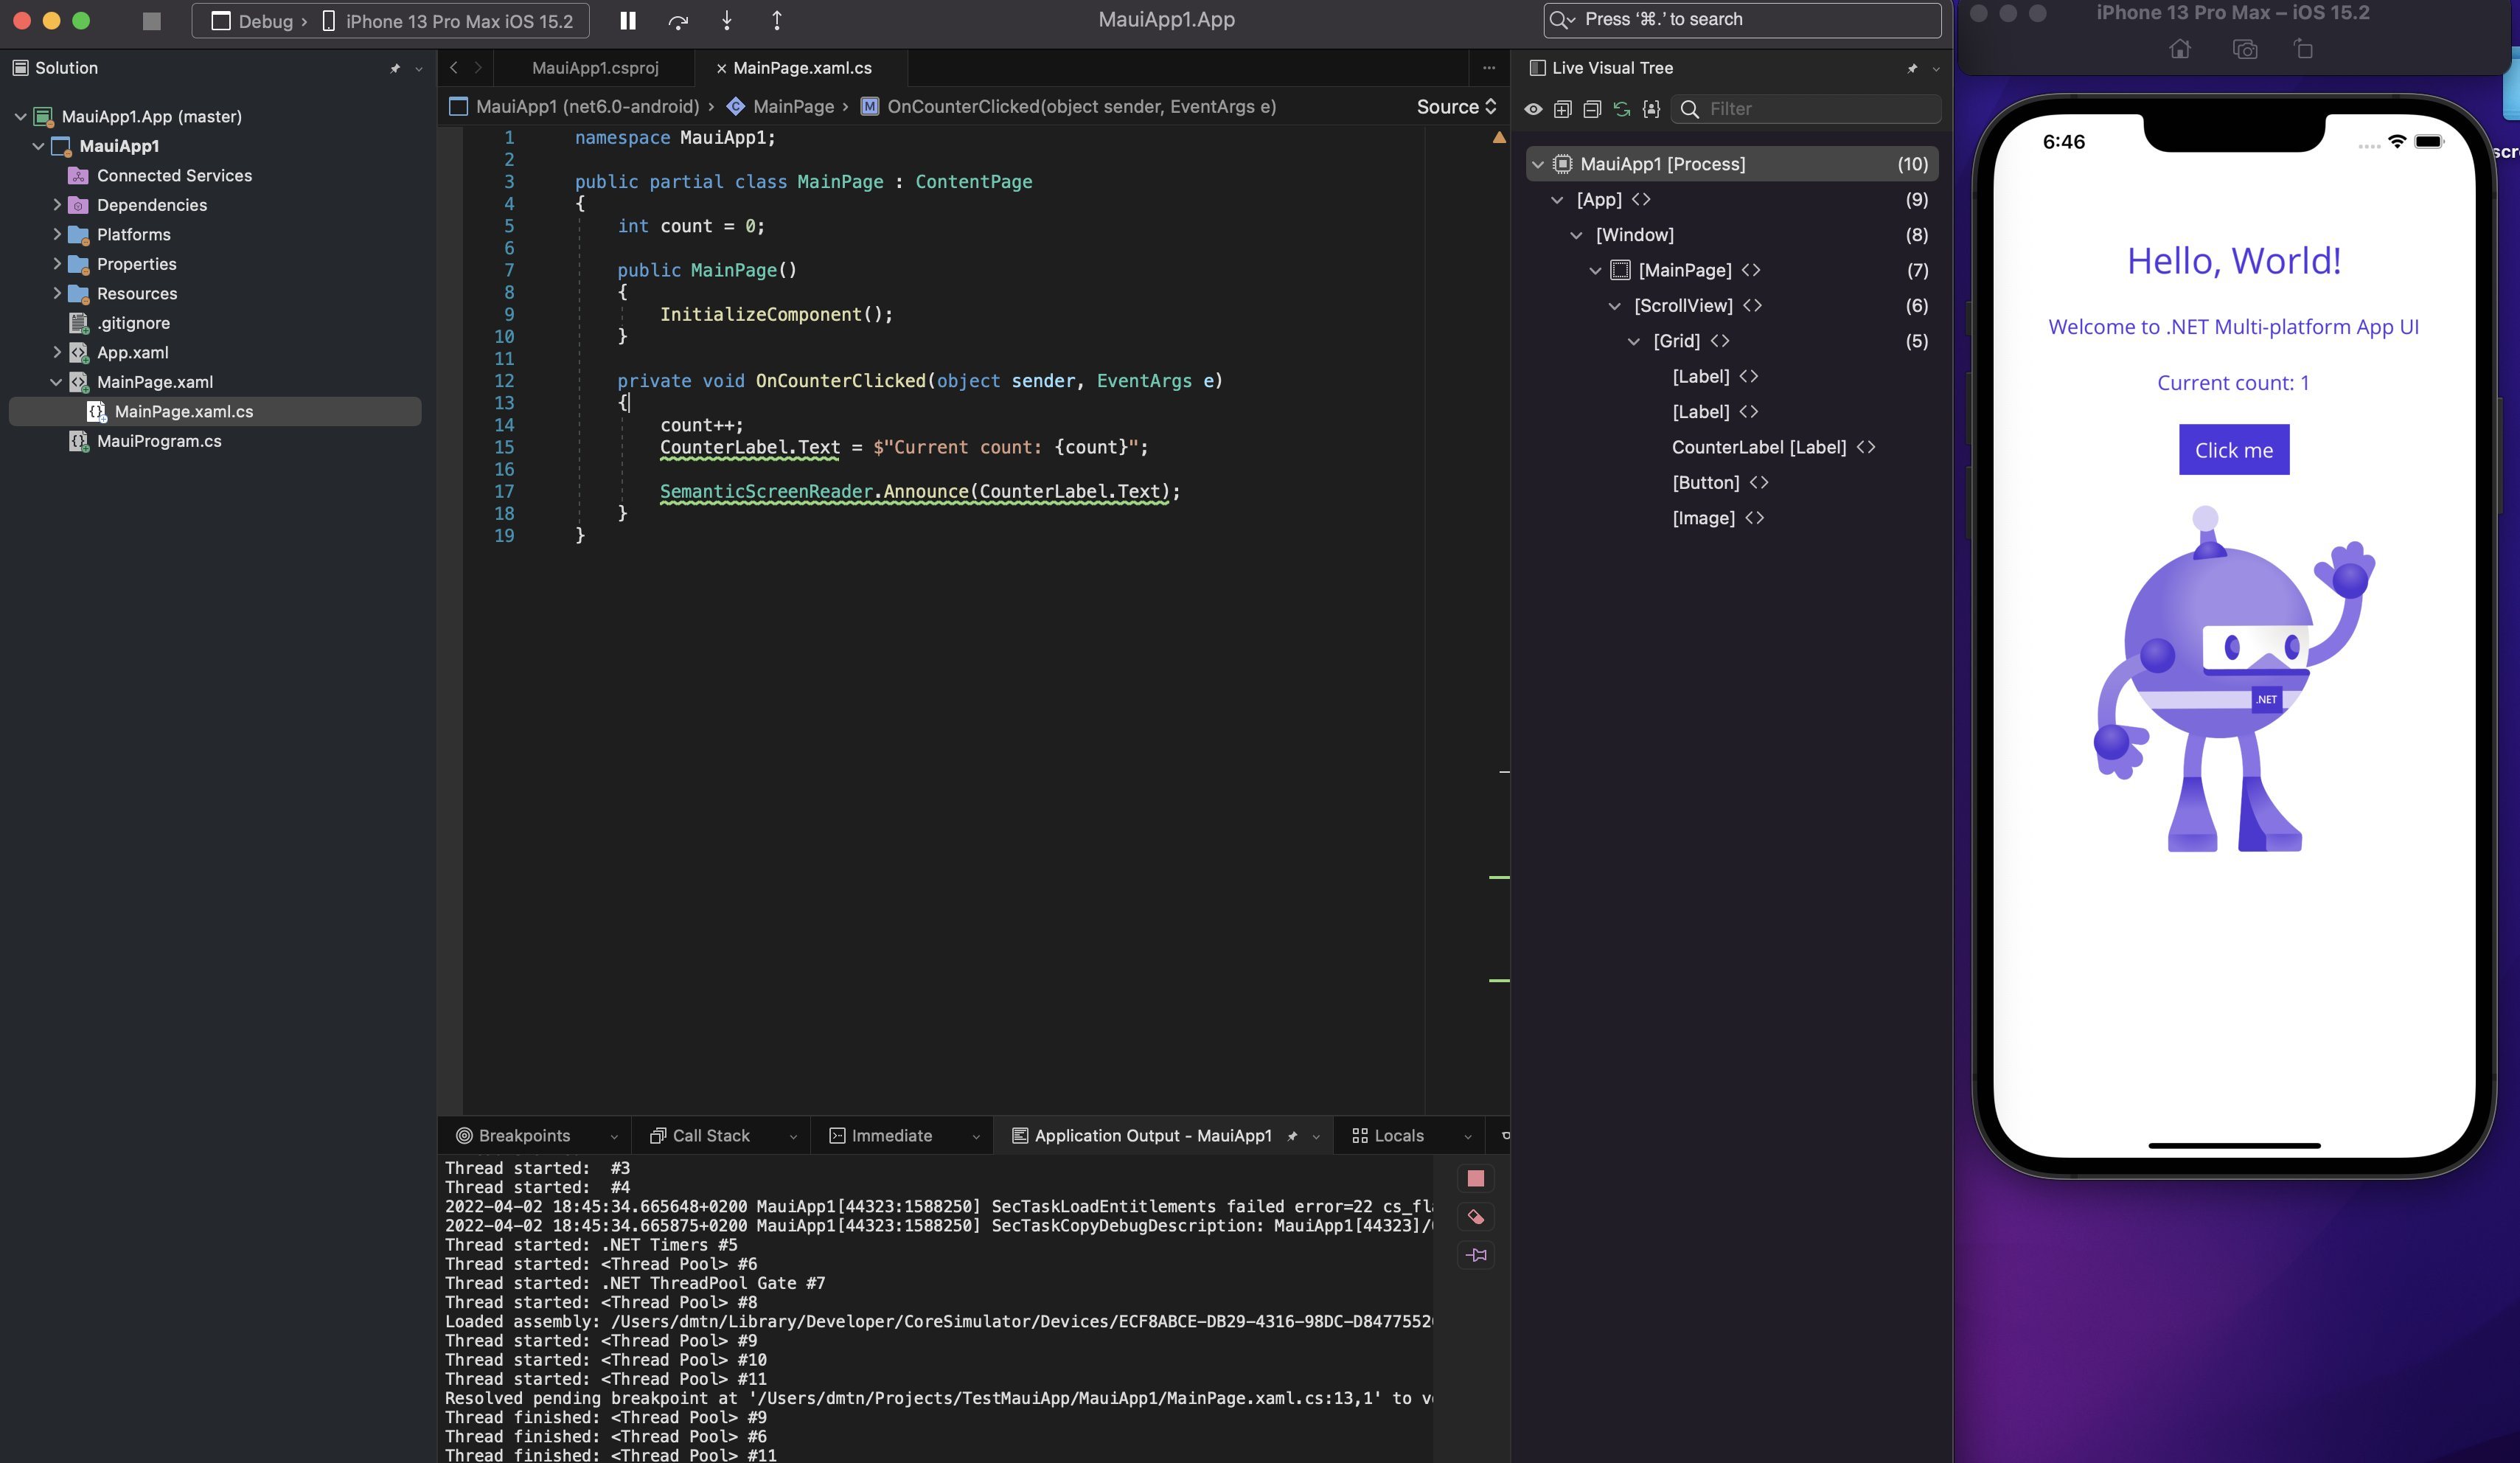Open the Solution panel options chevron
2520x1463 pixels.
[419, 69]
